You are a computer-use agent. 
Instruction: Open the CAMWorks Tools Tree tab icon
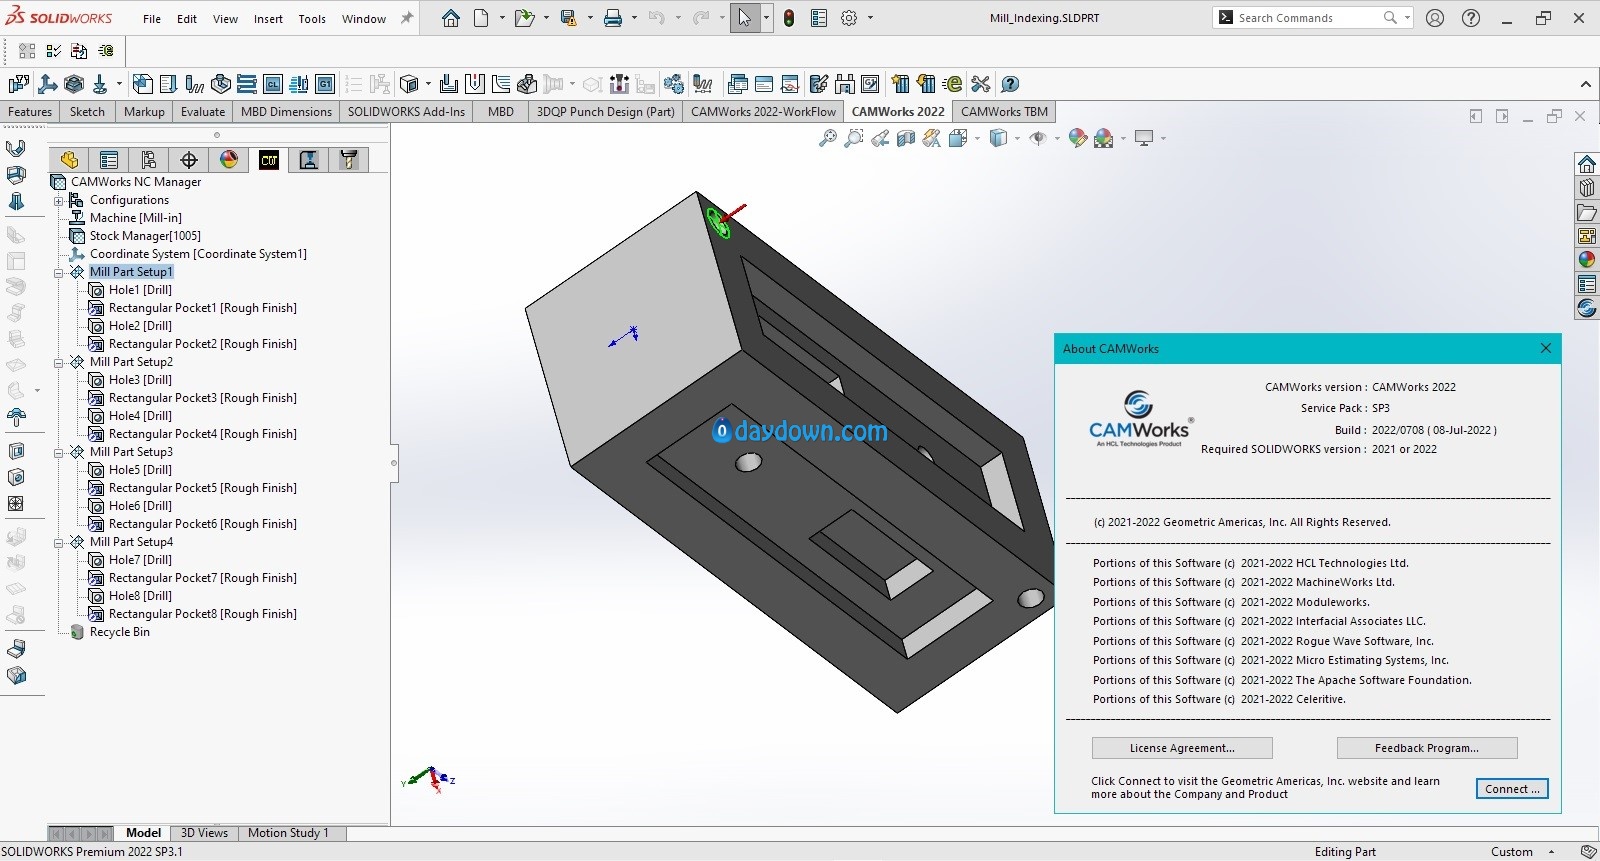pos(348,160)
